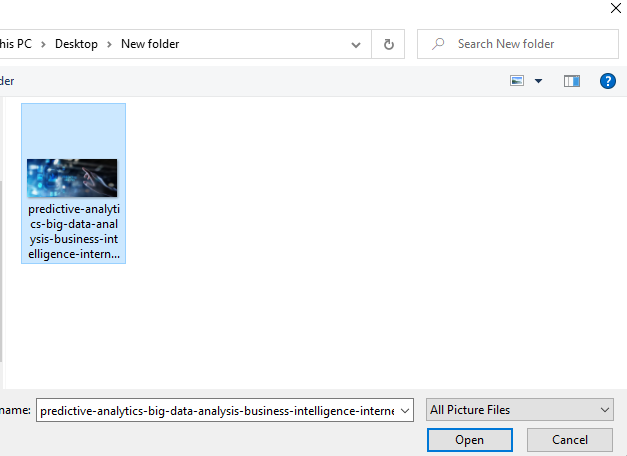Click the refresh button beside the address bar

[x=387, y=44]
